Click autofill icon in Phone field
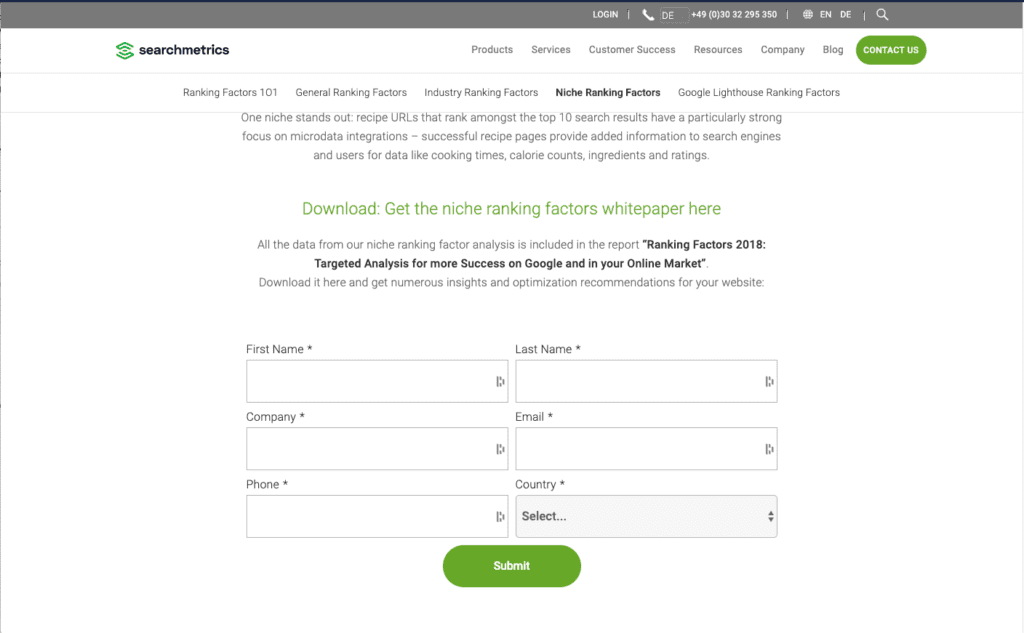 pyautogui.click(x=500, y=517)
